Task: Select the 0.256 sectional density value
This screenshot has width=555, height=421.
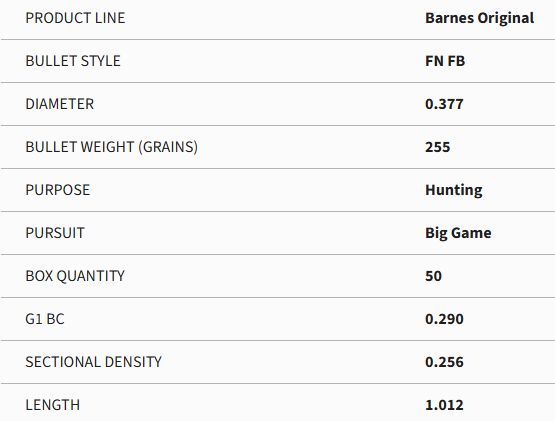Action: coord(444,362)
